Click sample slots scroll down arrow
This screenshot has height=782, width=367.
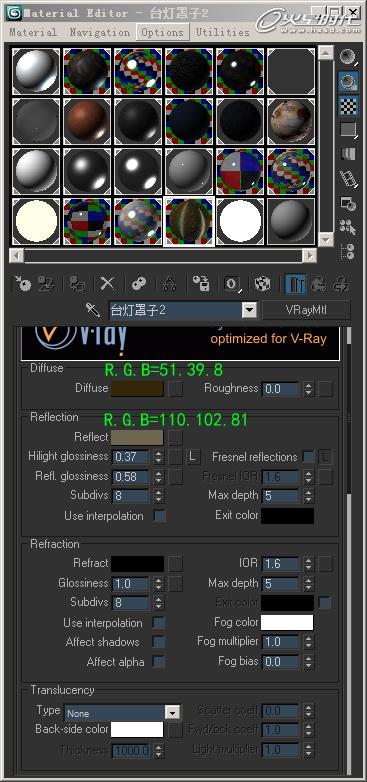click(x=326, y=240)
